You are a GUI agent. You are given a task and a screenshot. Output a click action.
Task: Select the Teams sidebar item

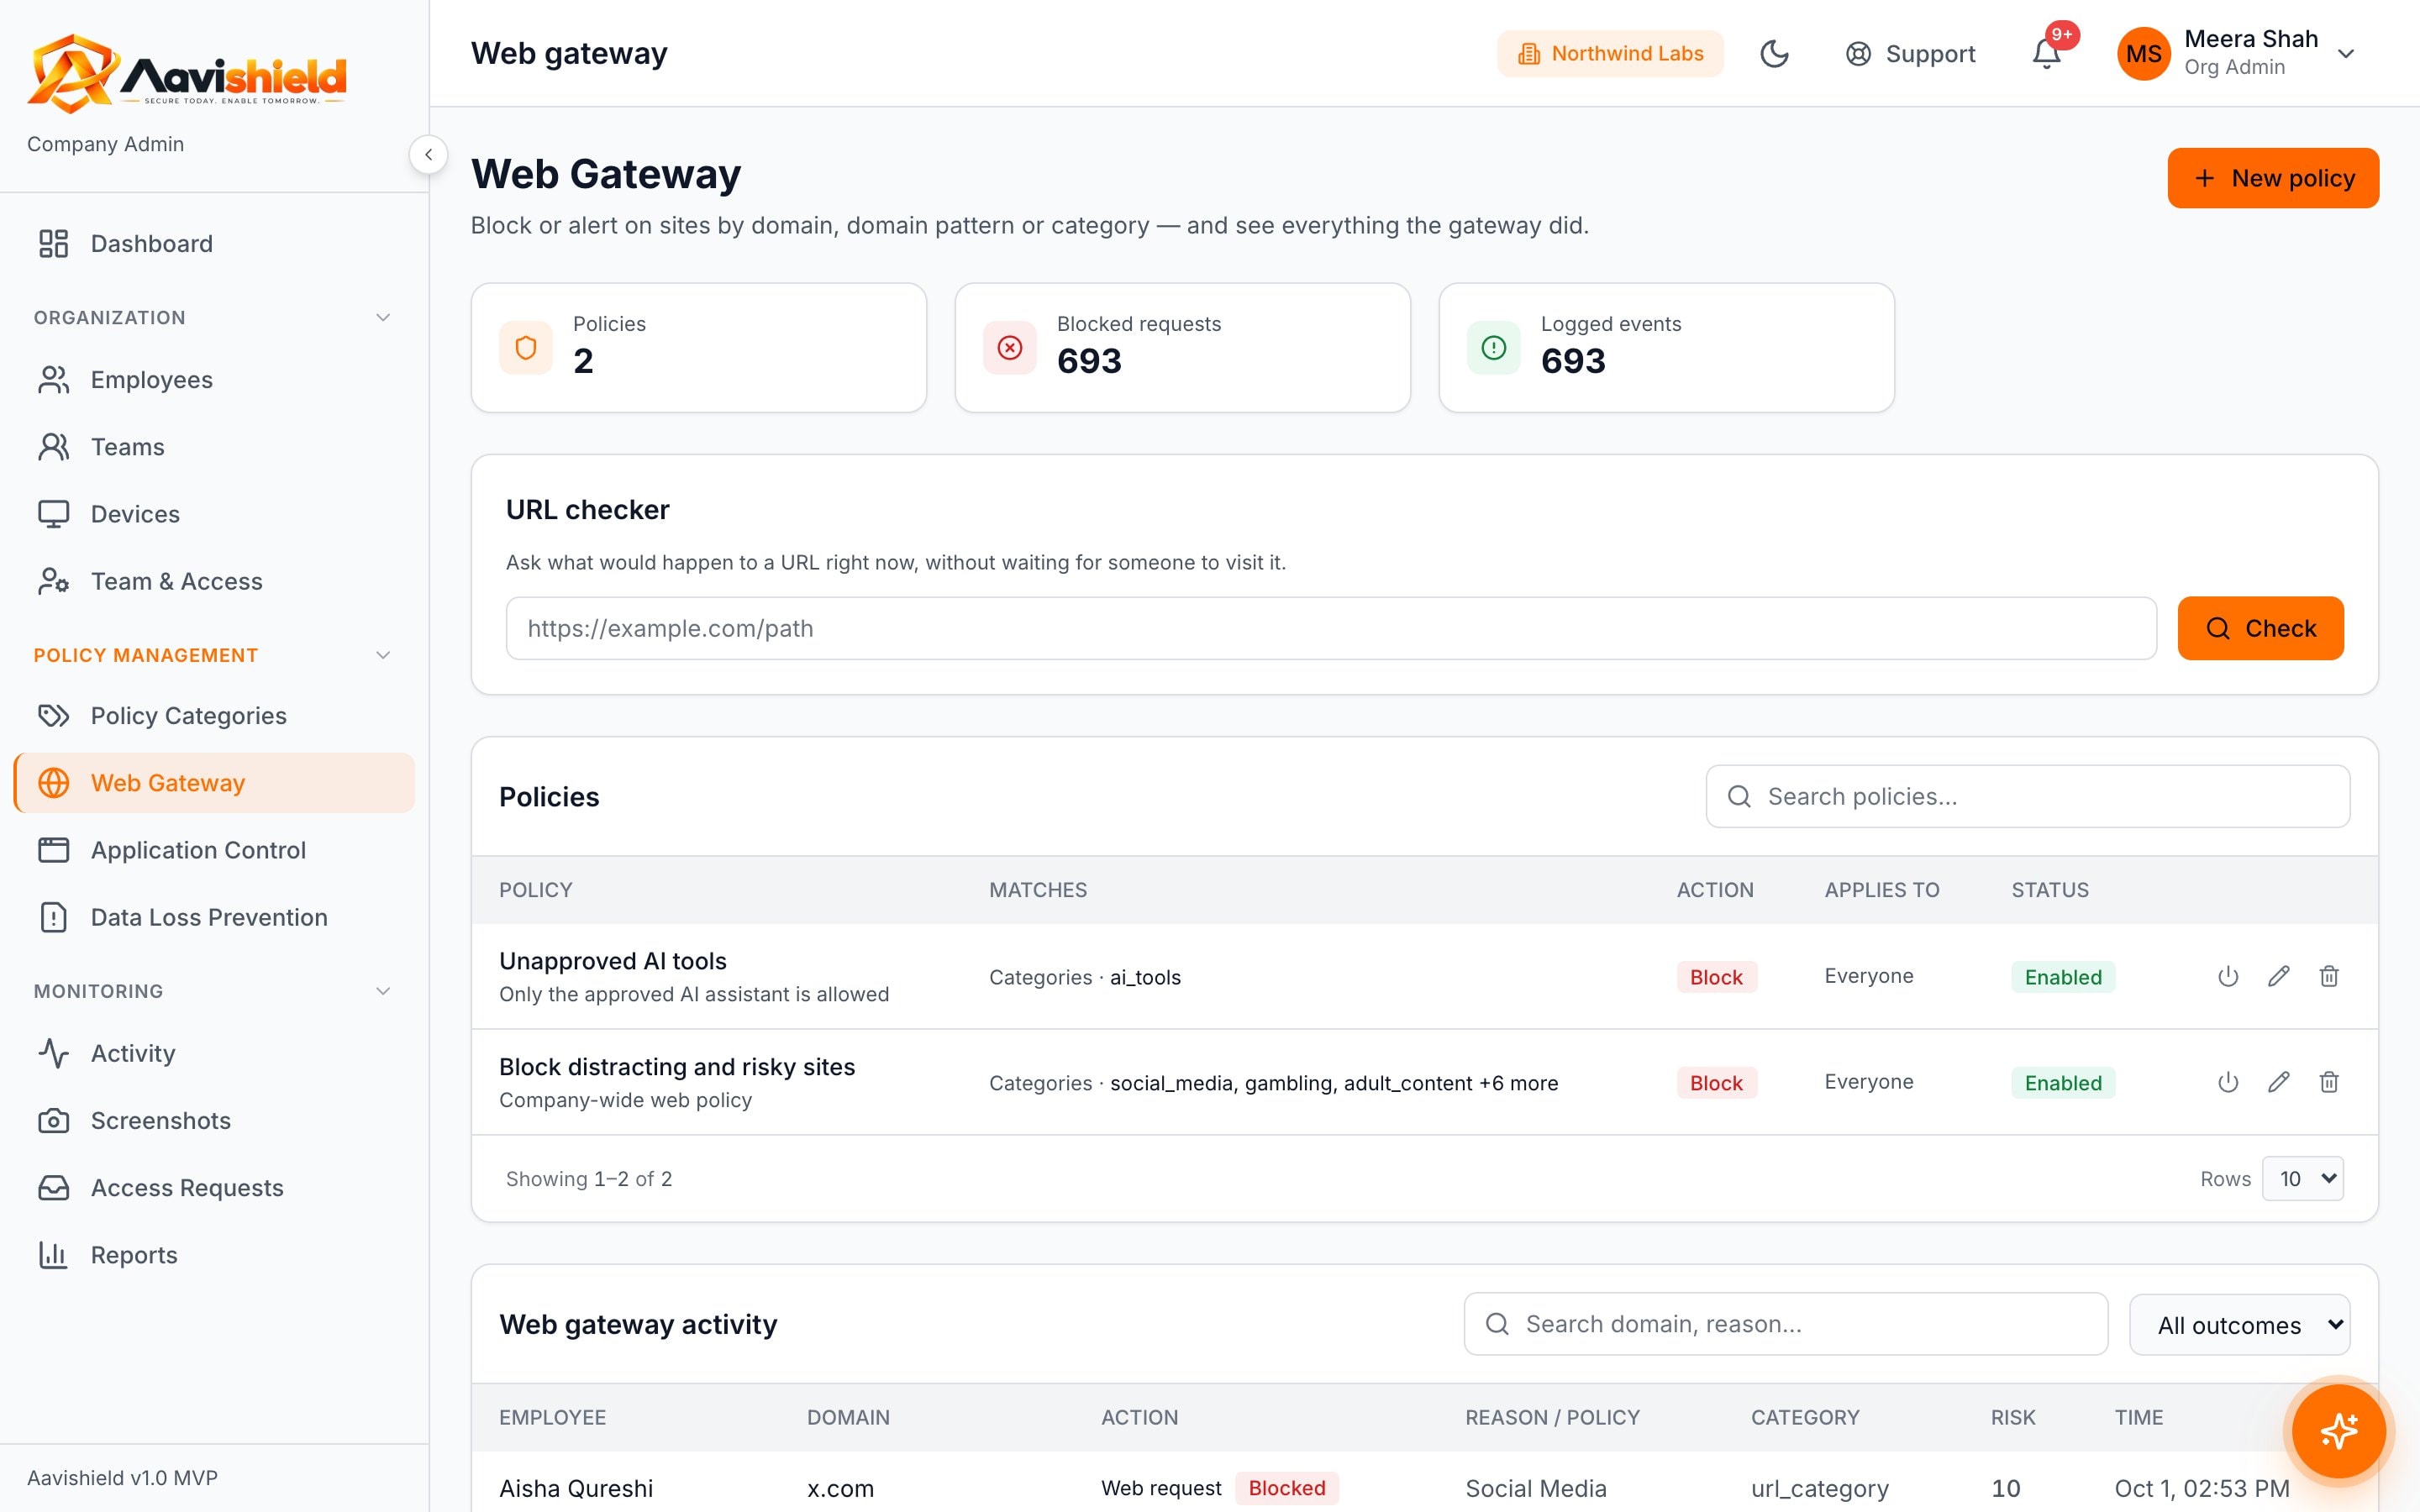[214, 447]
